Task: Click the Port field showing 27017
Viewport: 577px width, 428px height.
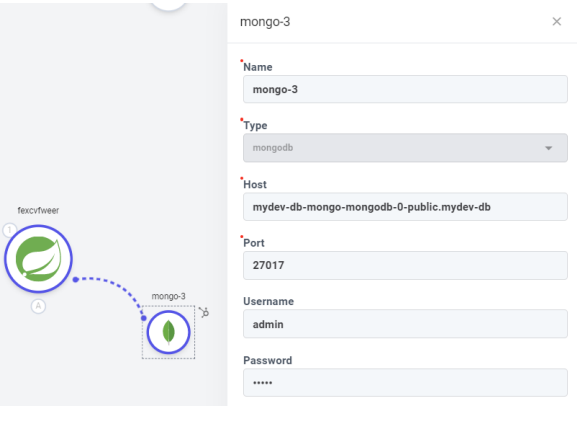Action: click(x=405, y=265)
